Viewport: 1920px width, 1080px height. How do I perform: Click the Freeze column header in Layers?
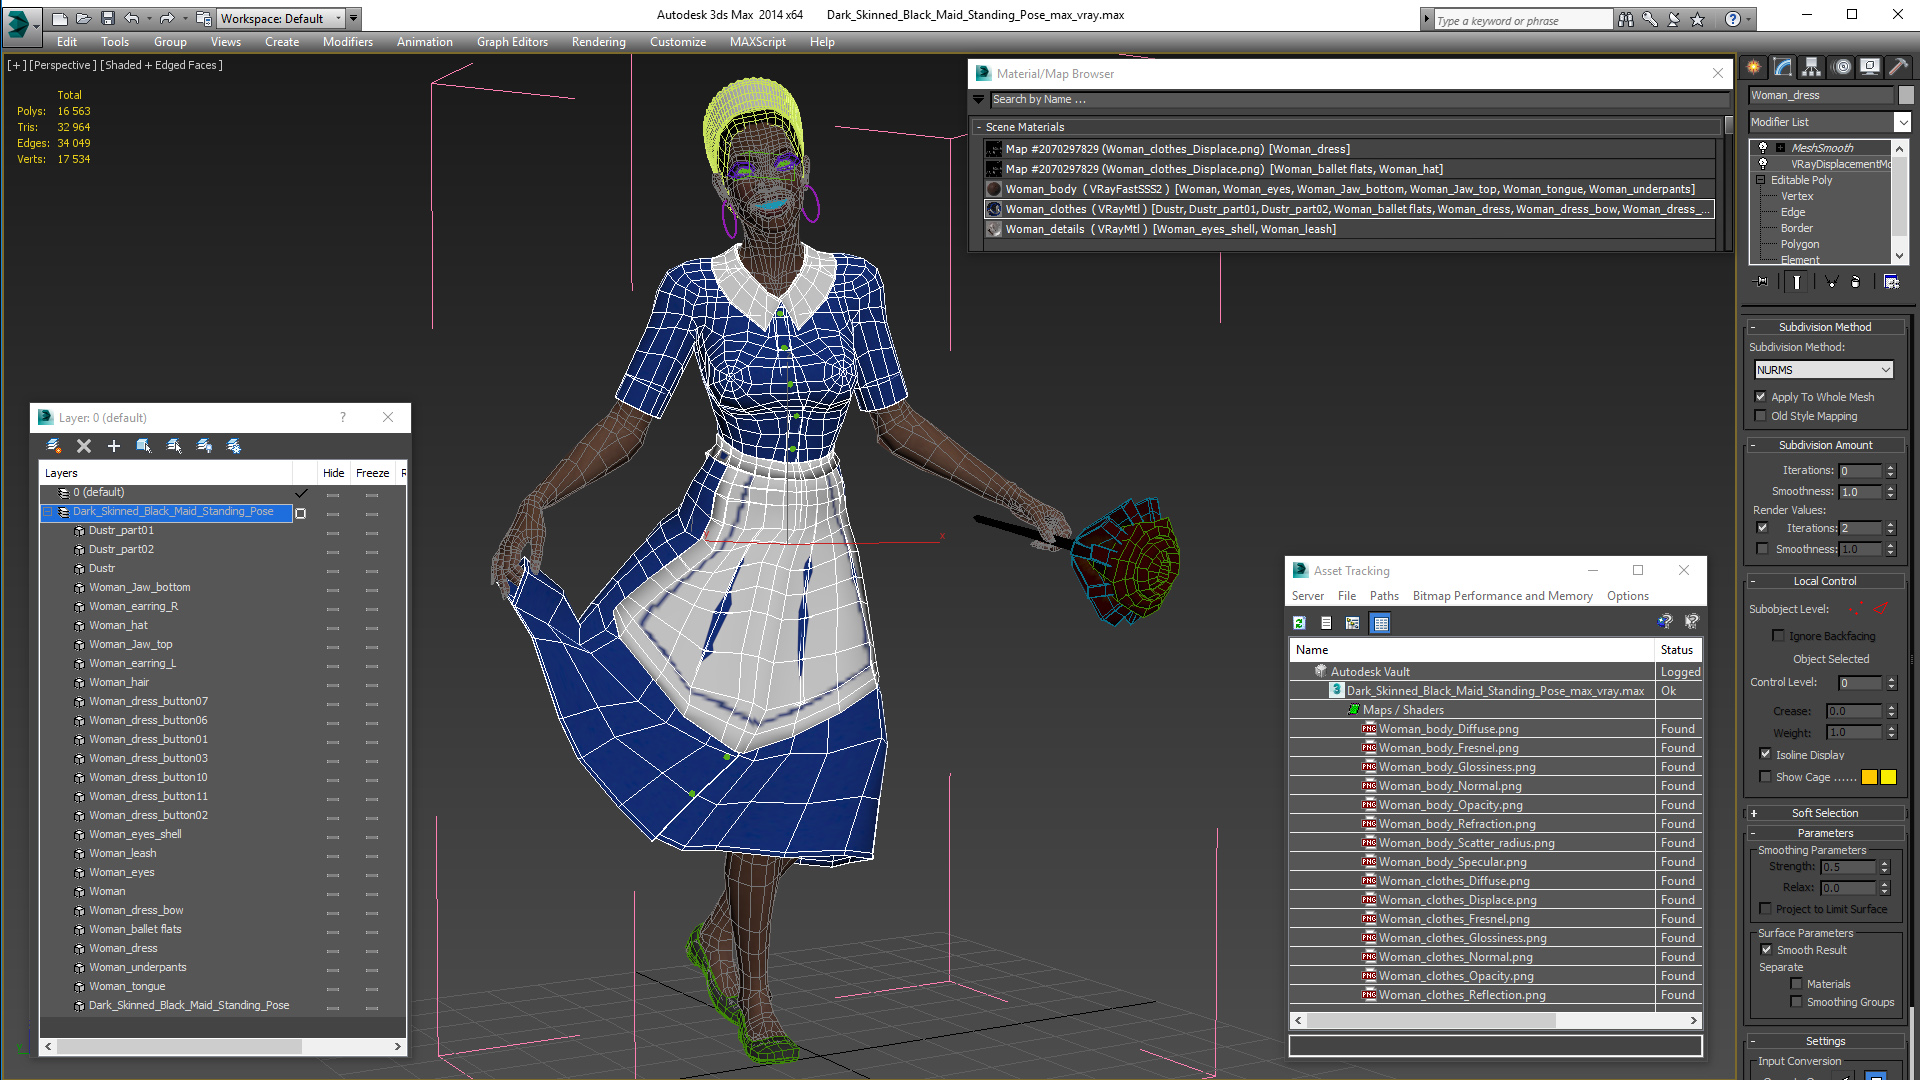coord(372,473)
